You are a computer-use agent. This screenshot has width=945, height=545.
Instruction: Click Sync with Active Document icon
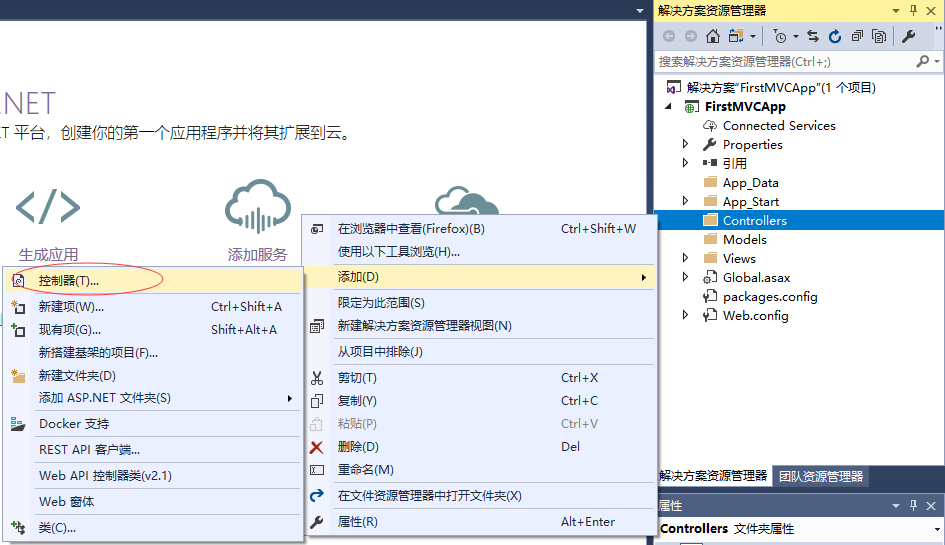(812, 36)
